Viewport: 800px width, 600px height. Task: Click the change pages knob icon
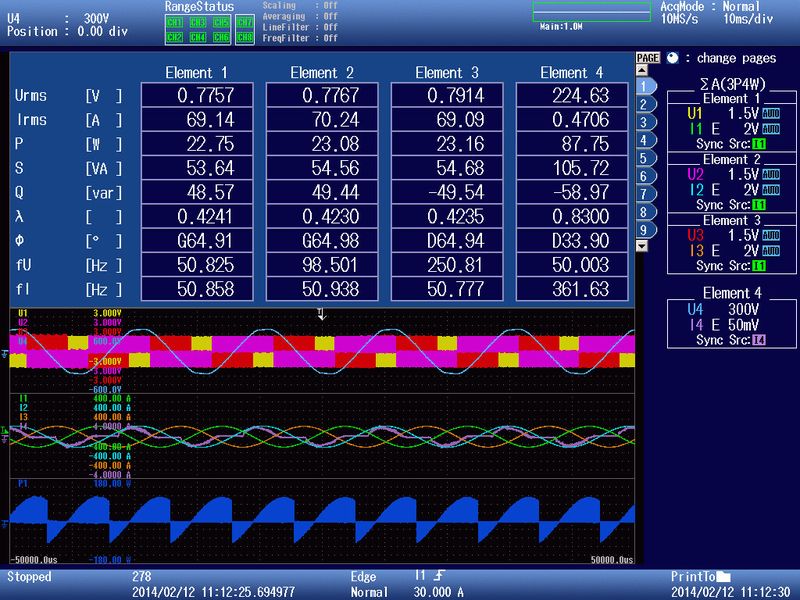(x=672, y=58)
